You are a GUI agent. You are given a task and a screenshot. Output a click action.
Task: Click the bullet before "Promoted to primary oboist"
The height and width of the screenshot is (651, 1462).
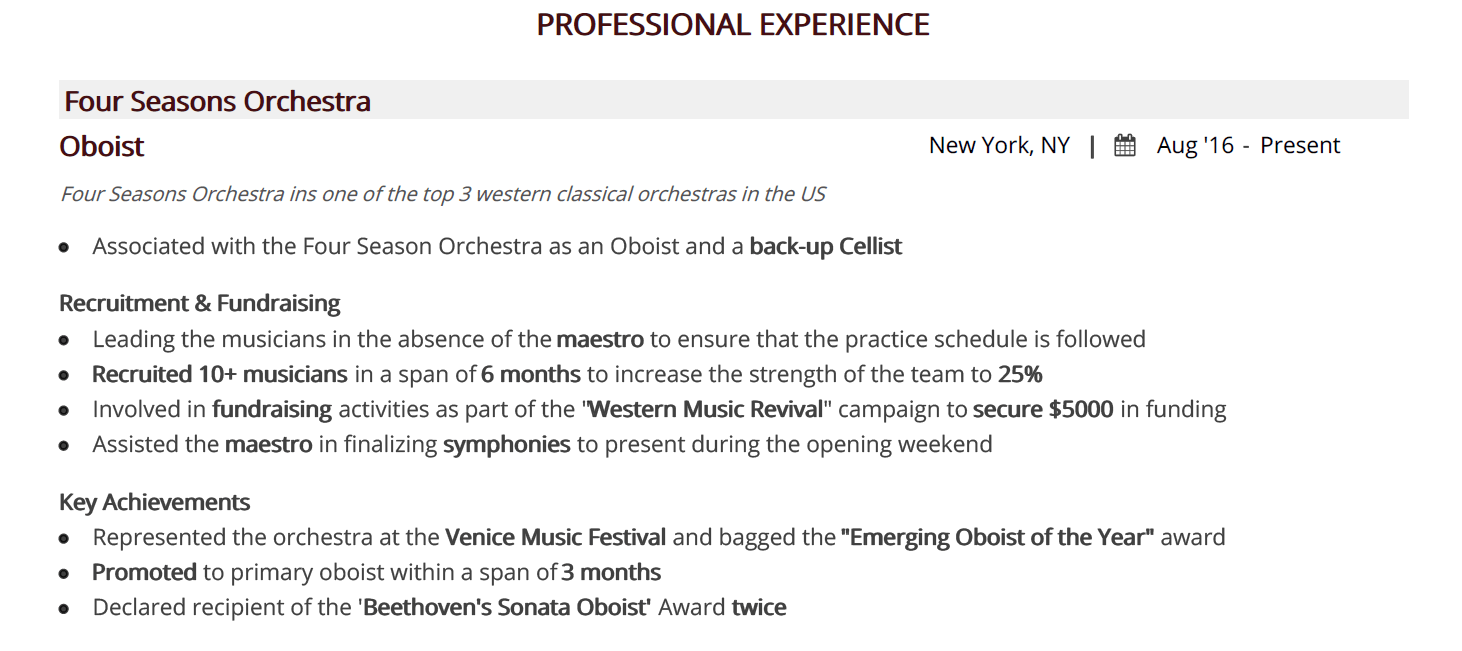coord(65,574)
